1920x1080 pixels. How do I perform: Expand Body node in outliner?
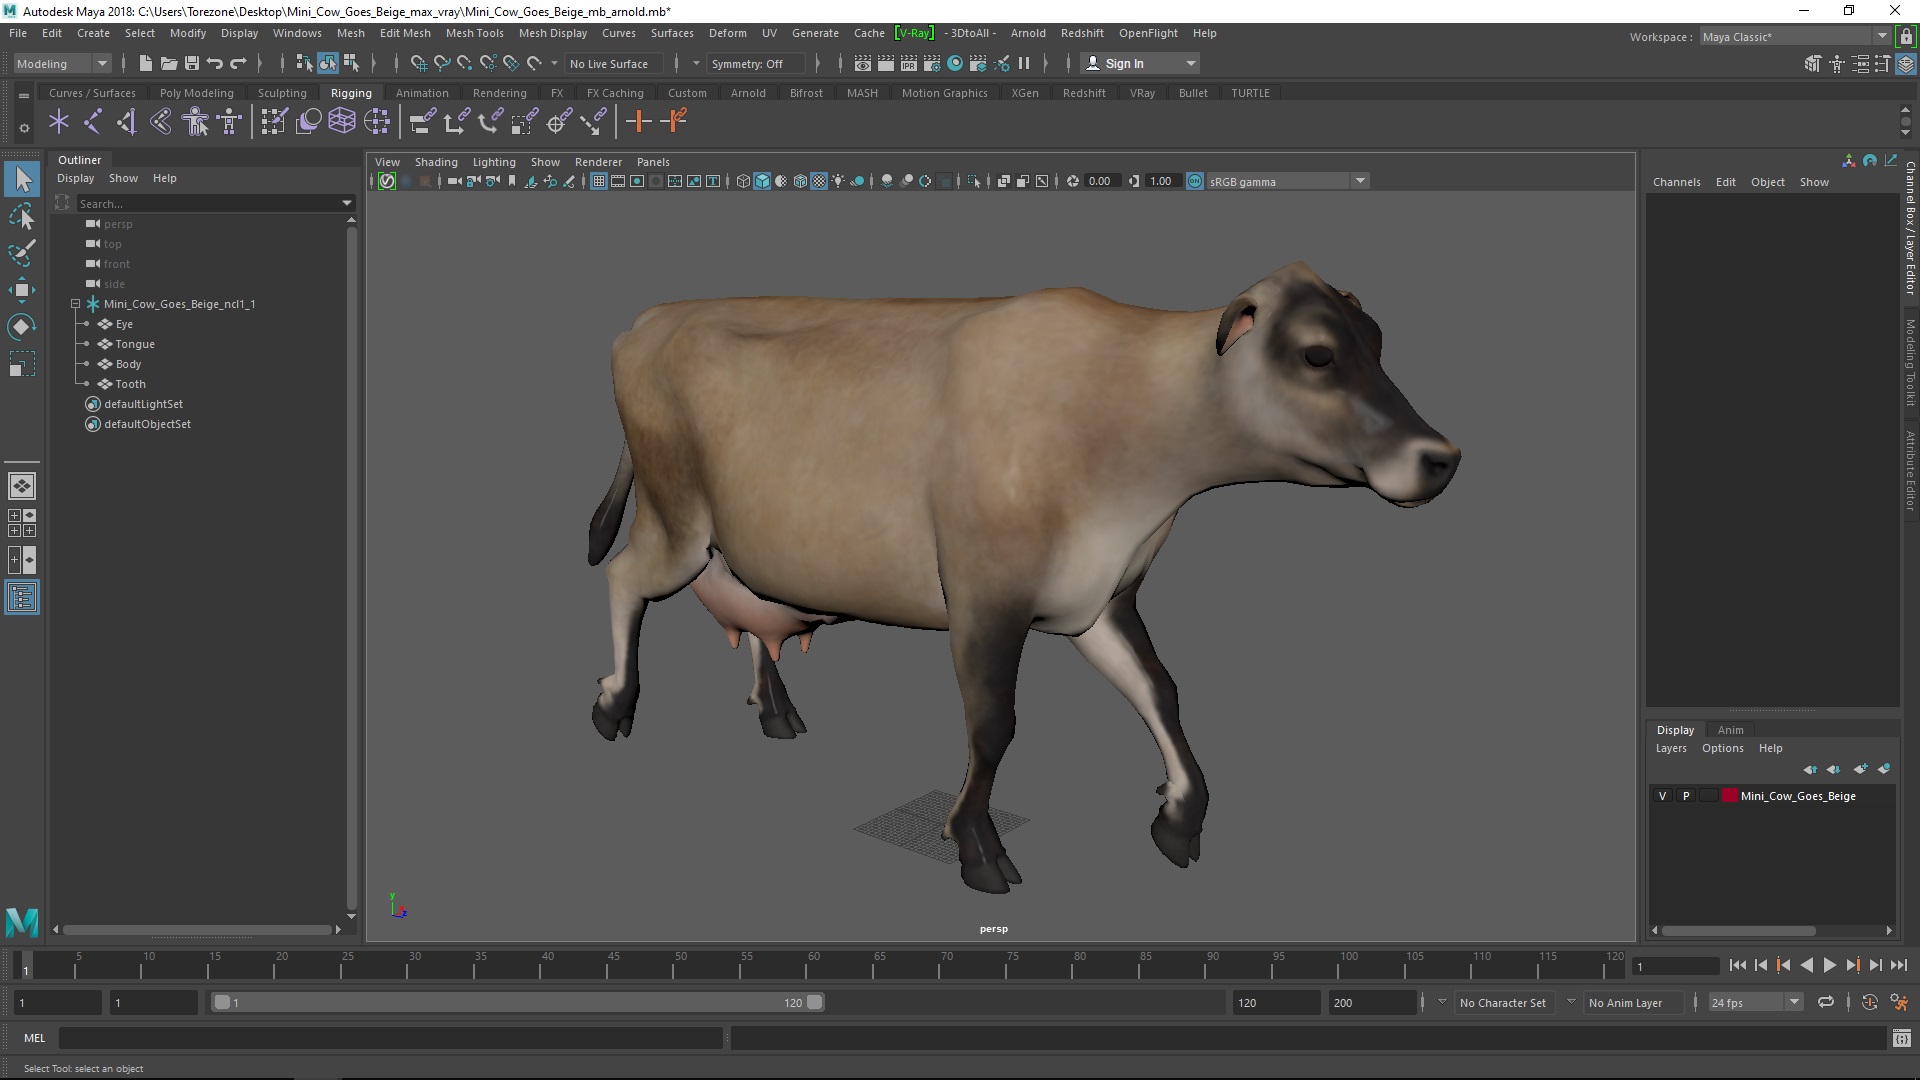(88, 363)
